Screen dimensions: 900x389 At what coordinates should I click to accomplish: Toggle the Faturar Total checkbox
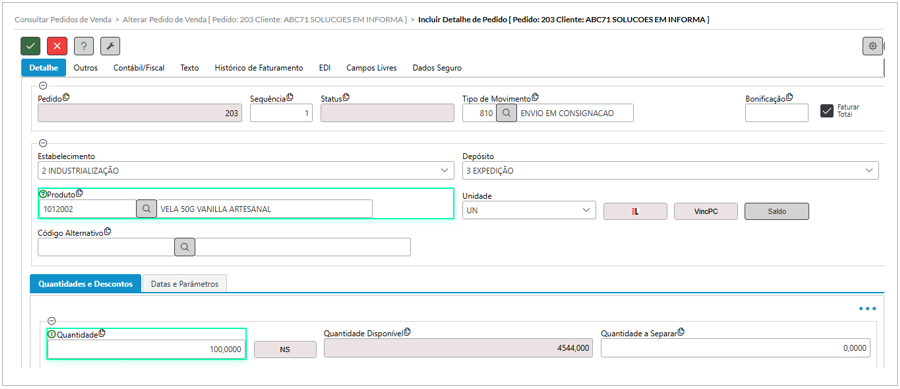point(827,111)
